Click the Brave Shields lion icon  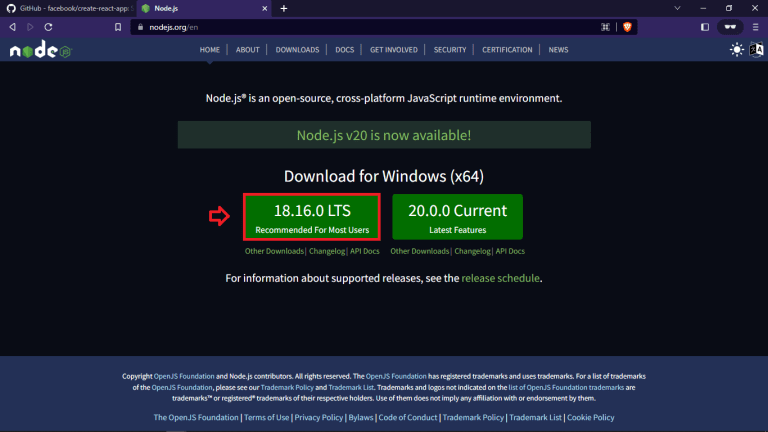pyautogui.click(x=627, y=27)
